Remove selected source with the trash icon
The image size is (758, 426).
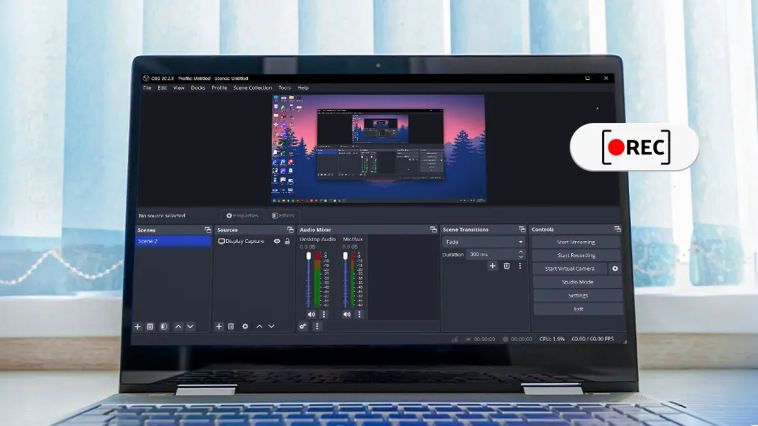tap(232, 327)
